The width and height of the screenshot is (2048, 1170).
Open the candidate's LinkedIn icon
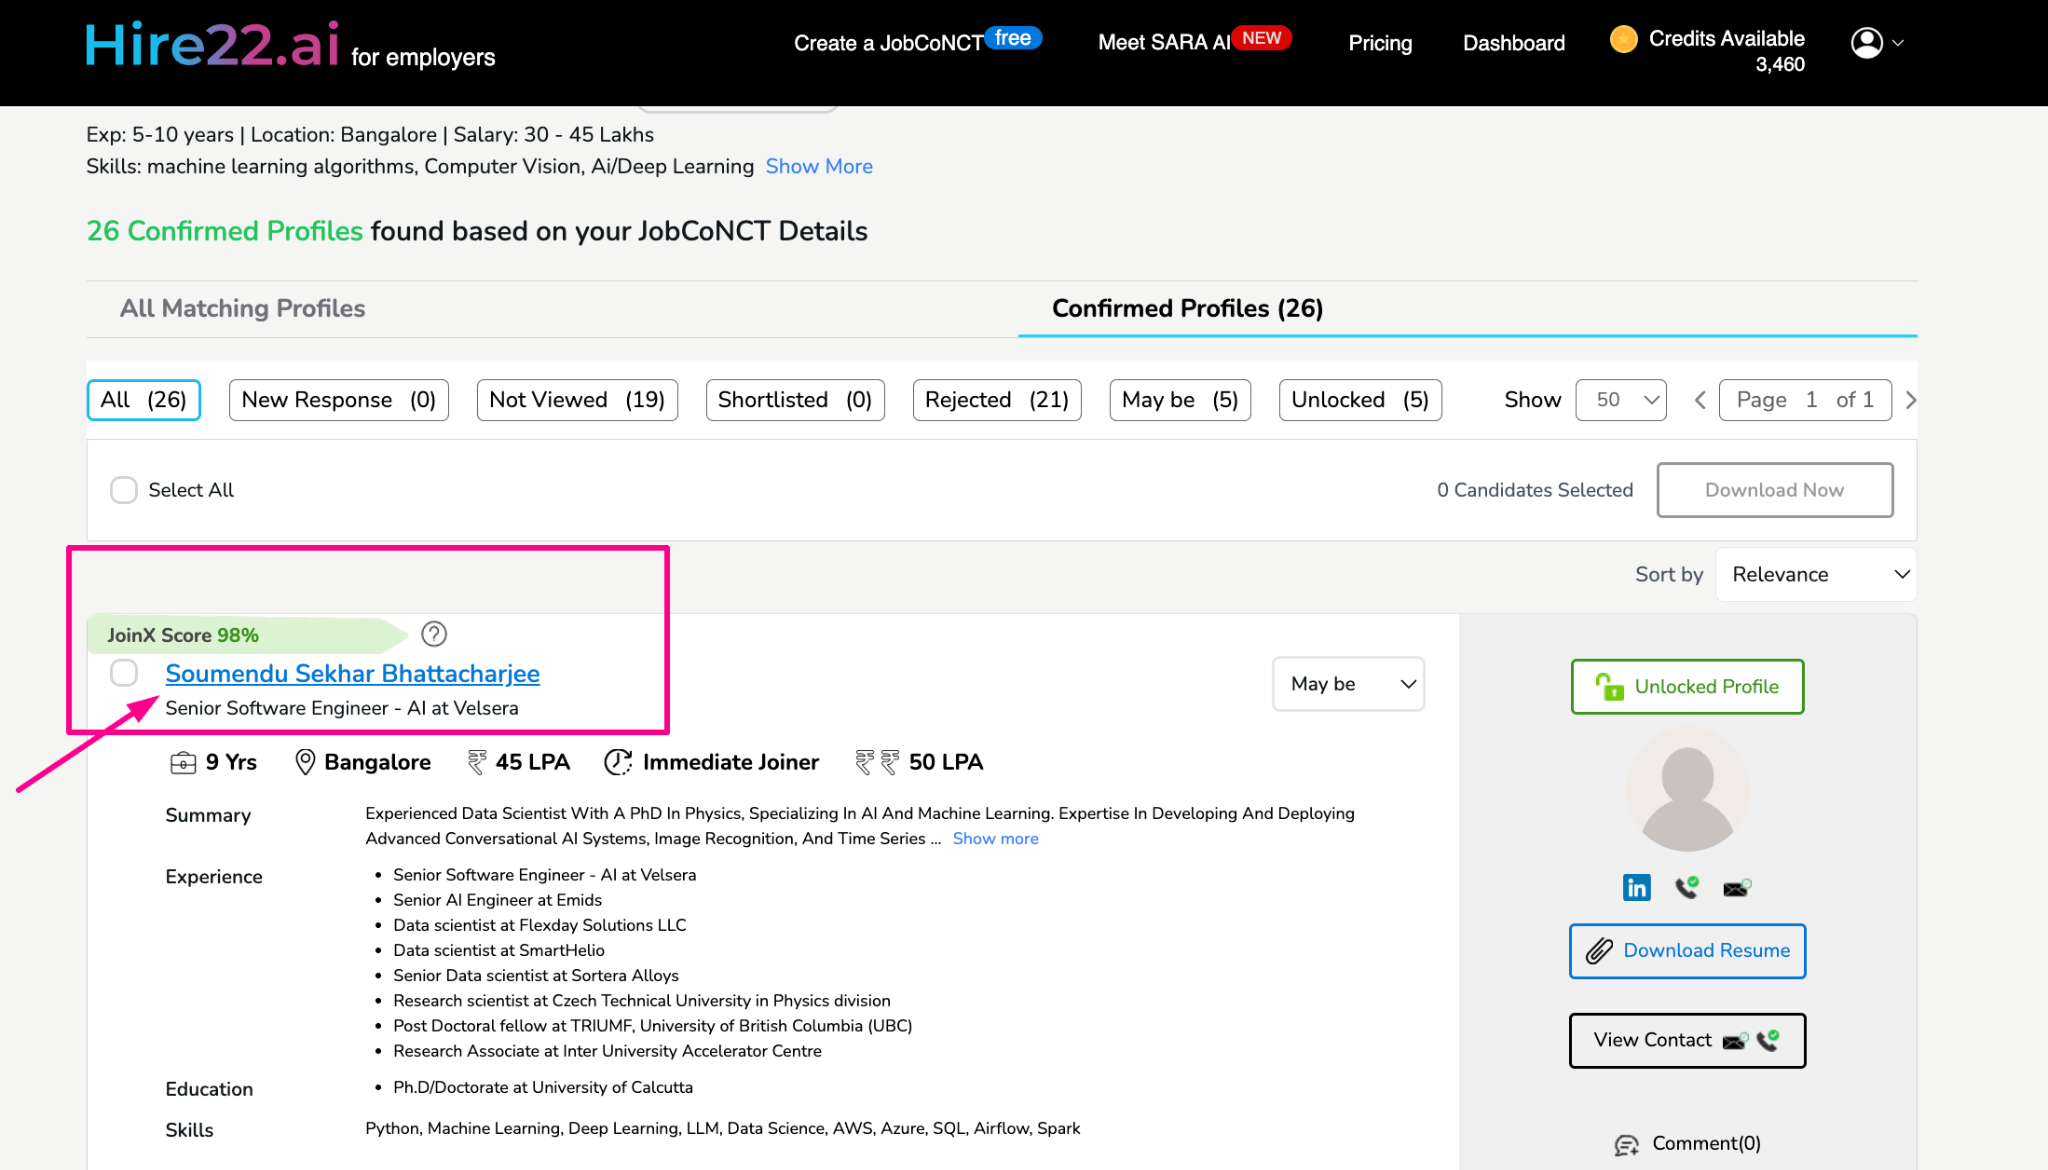[1636, 887]
